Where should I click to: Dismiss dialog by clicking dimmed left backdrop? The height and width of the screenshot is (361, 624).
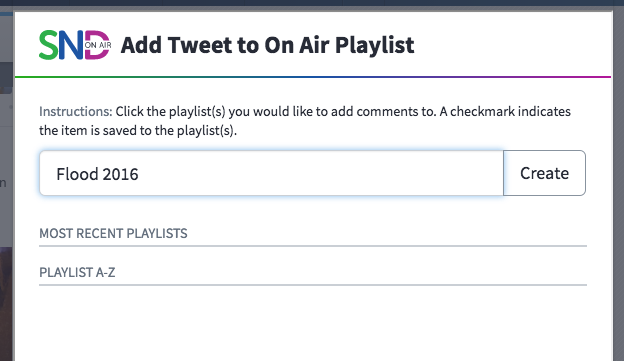point(6,199)
